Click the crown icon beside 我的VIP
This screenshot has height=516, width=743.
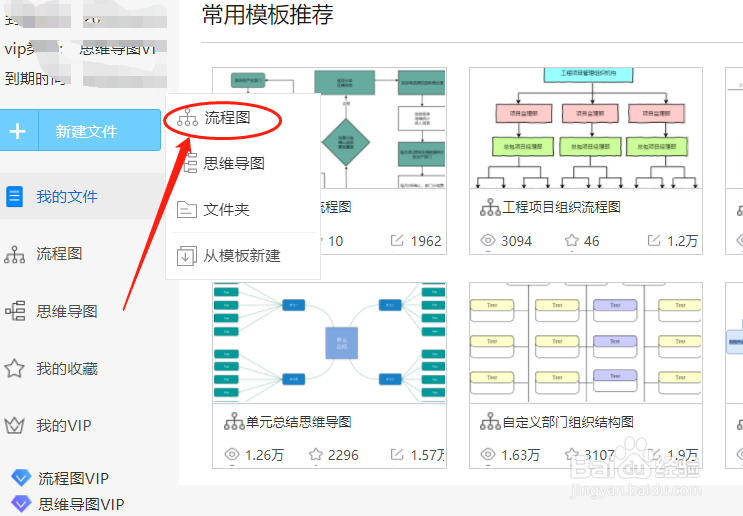point(14,425)
